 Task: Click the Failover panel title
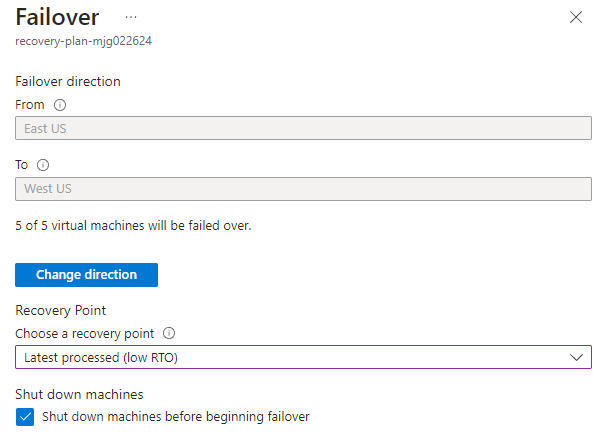(57, 18)
